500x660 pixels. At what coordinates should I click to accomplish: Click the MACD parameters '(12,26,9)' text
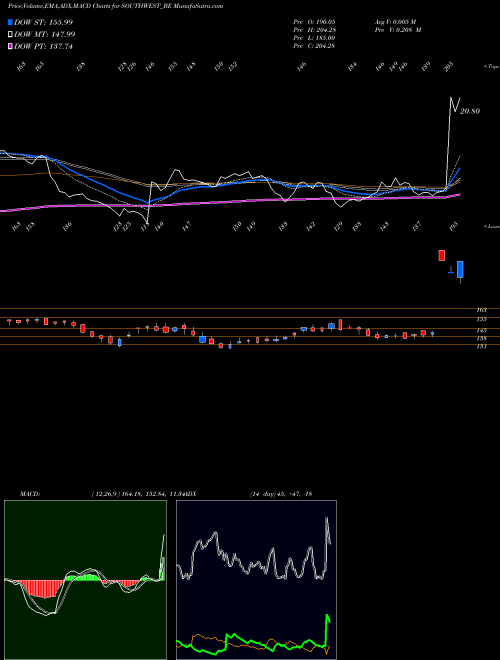tap(106, 494)
